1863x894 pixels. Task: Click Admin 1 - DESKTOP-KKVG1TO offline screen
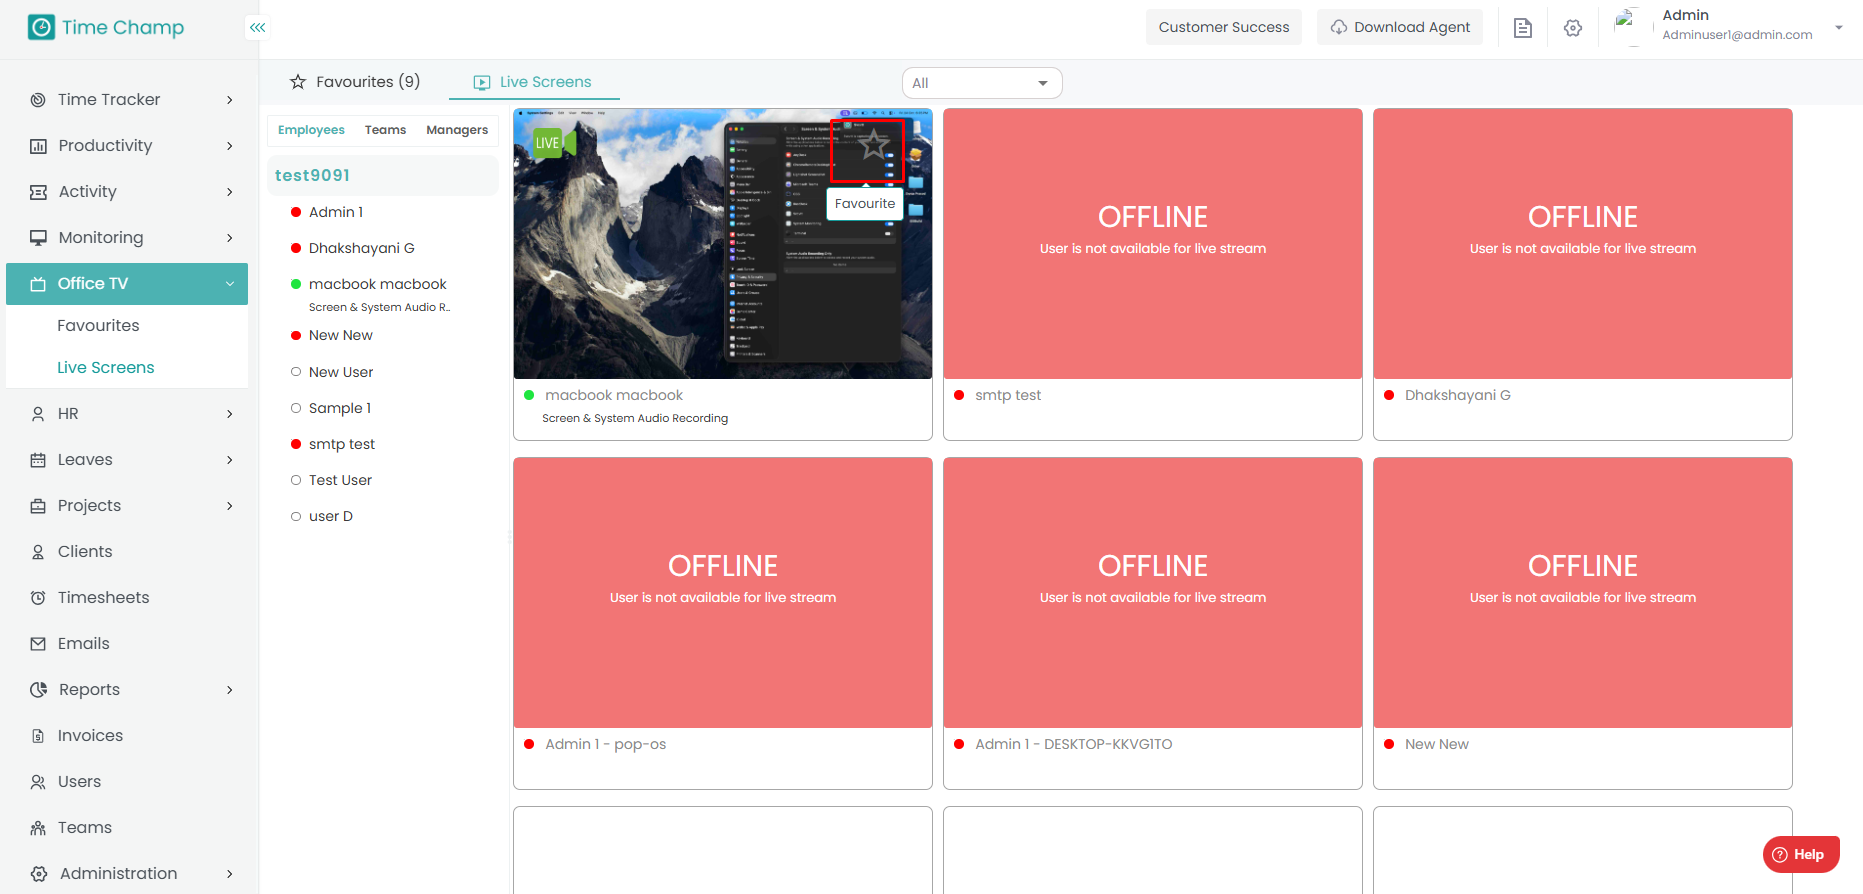(1153, 593)
